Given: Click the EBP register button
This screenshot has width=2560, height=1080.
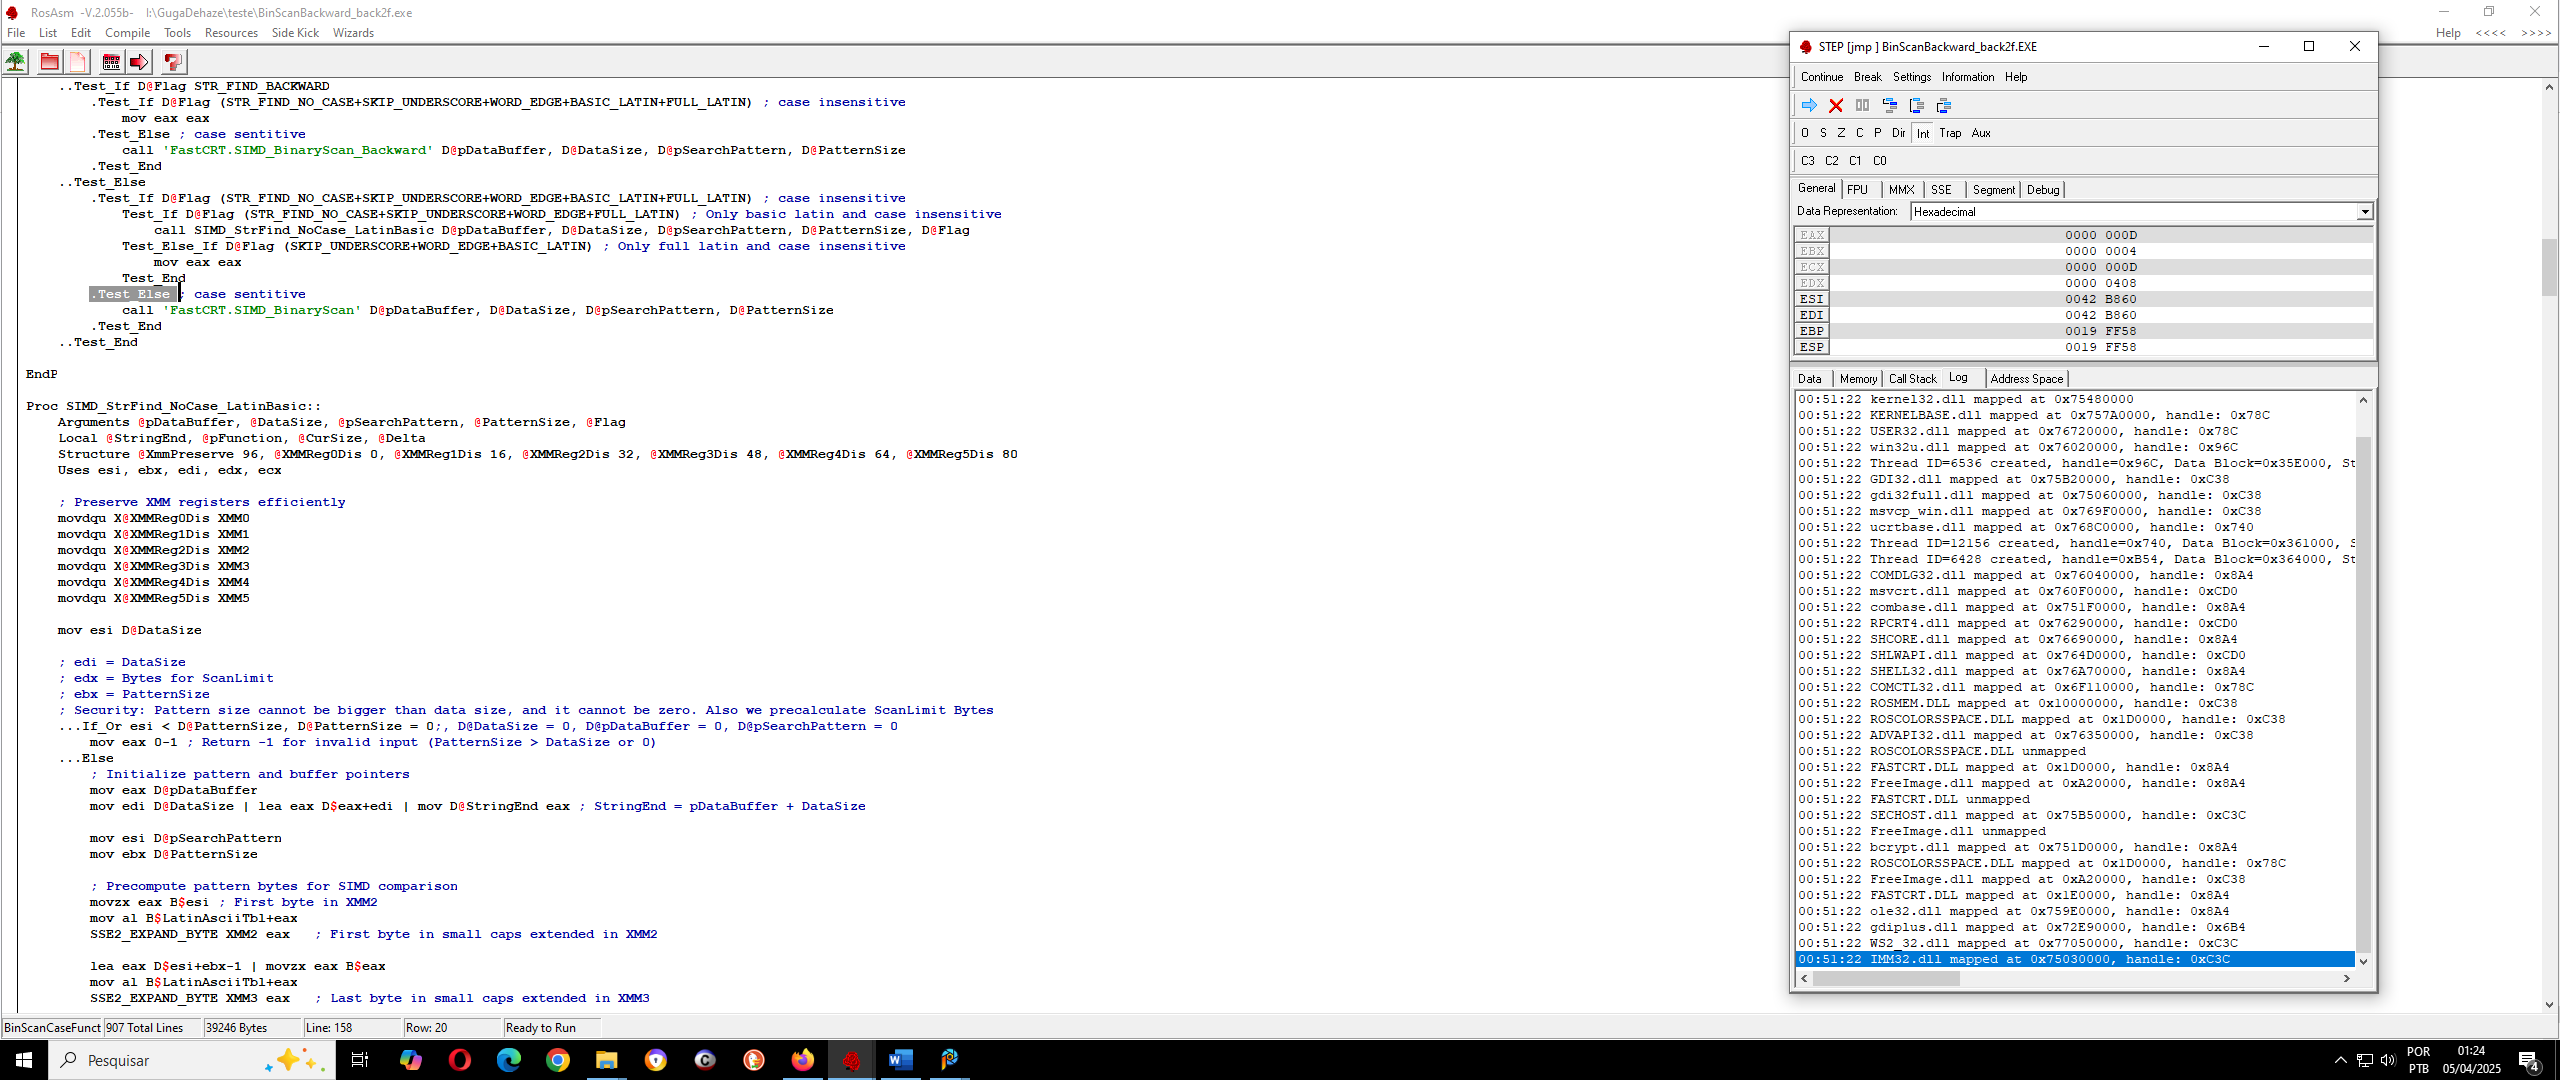Looking at the screenshot, I should coord(1812,331).
